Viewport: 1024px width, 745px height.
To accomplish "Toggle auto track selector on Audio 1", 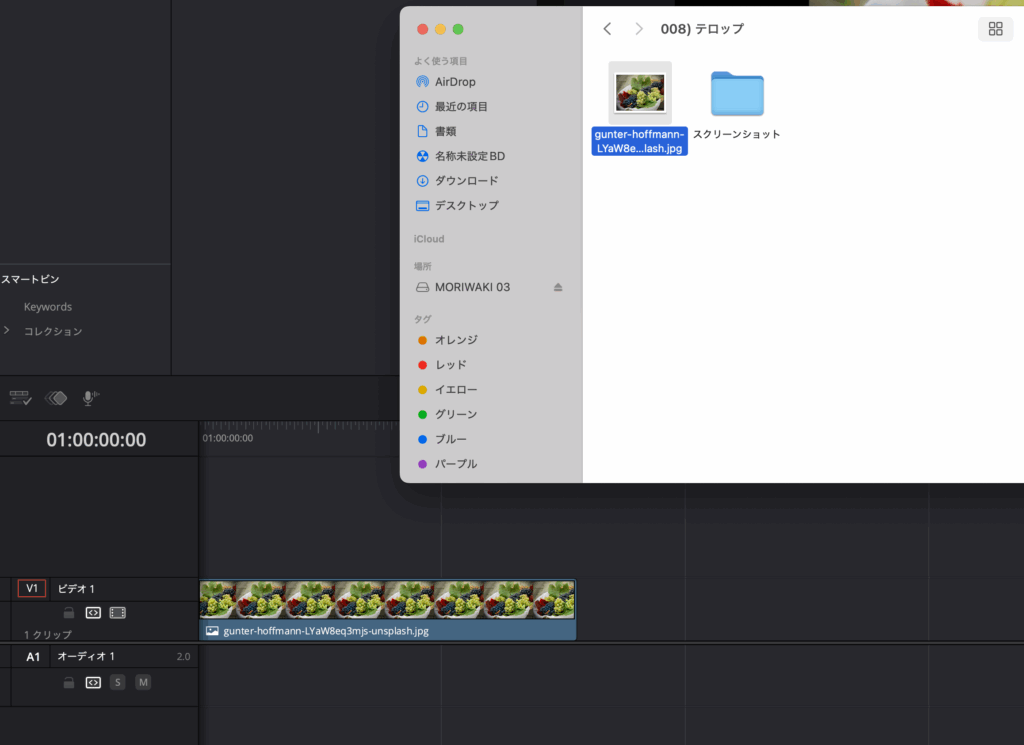I will point(92,682).
